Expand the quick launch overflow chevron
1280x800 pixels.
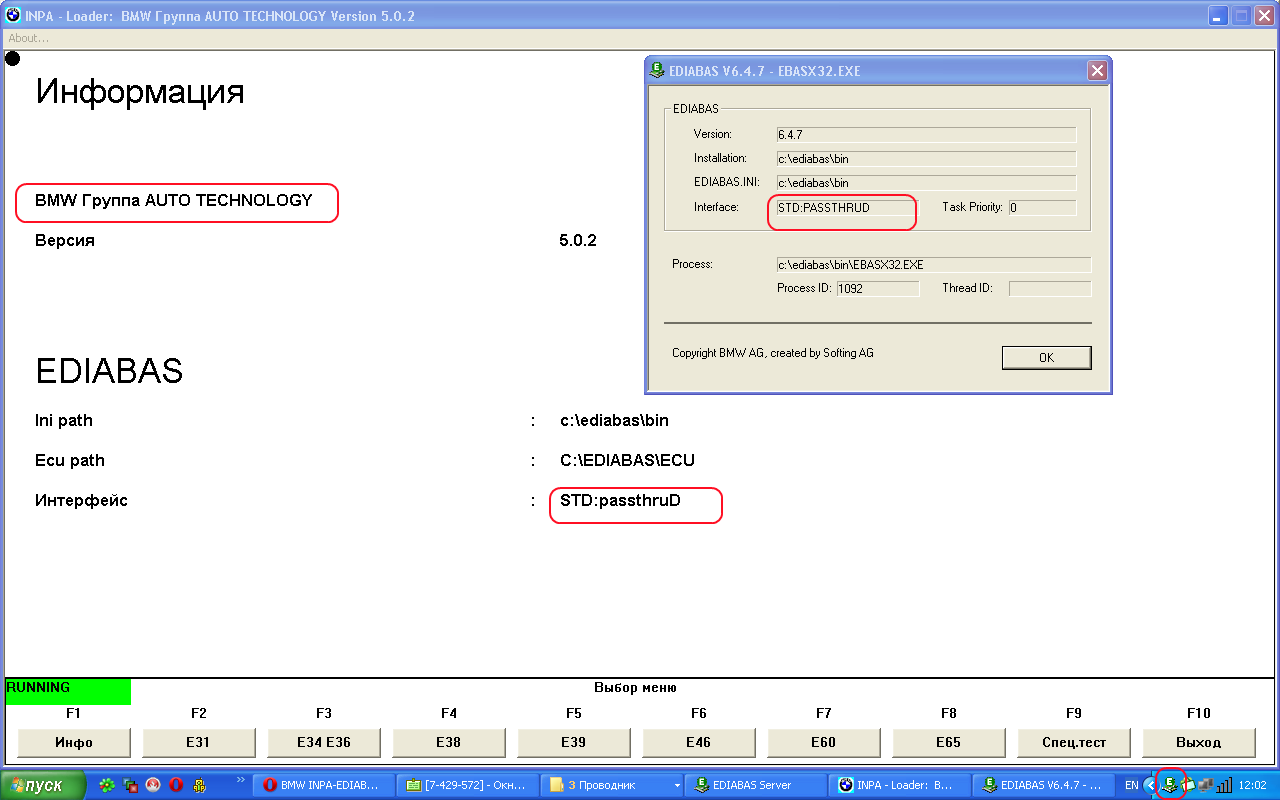coord(240,780)
